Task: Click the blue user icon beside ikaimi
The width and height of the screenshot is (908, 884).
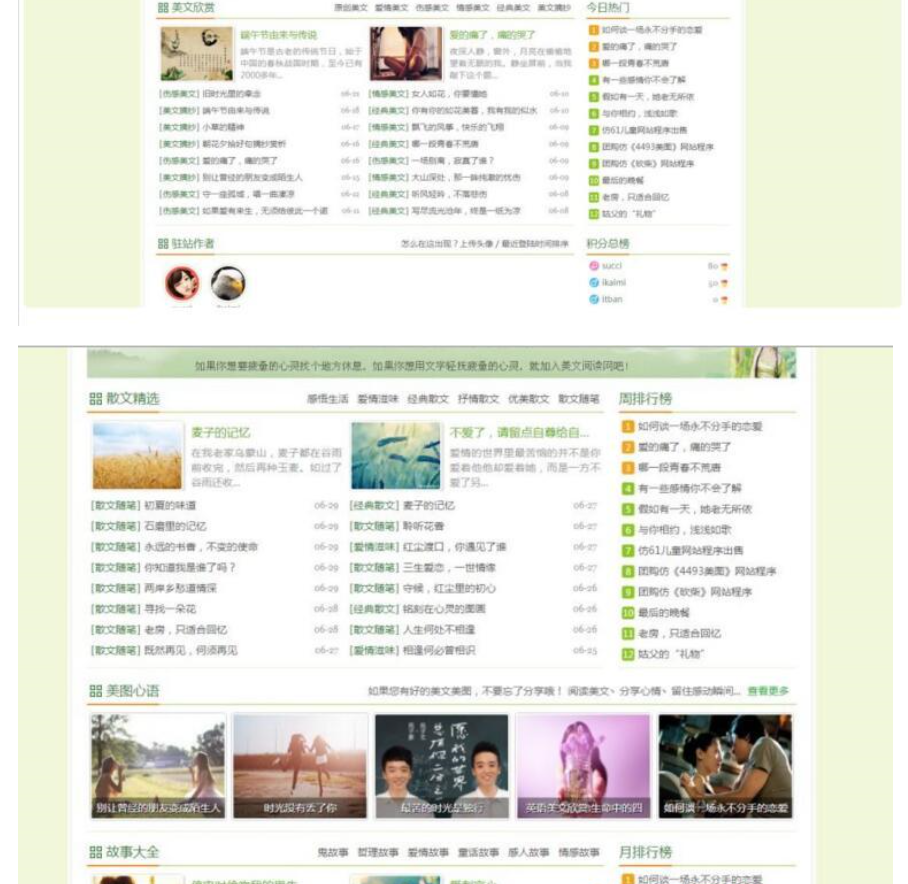Action: tap(594, 283)
